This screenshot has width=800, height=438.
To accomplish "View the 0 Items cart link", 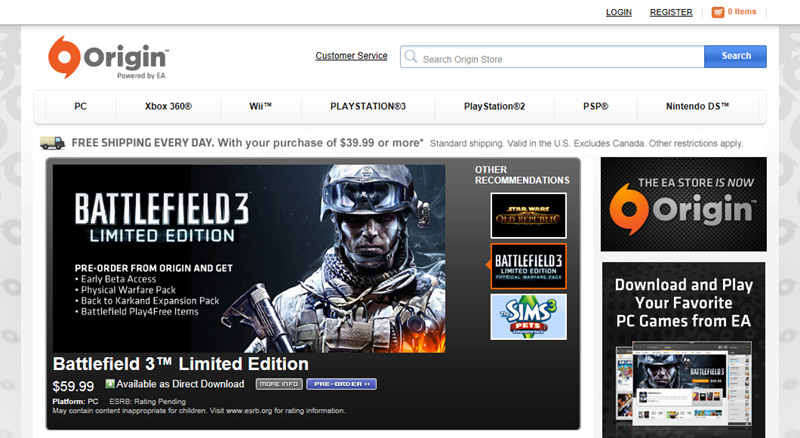I will 742,12.
